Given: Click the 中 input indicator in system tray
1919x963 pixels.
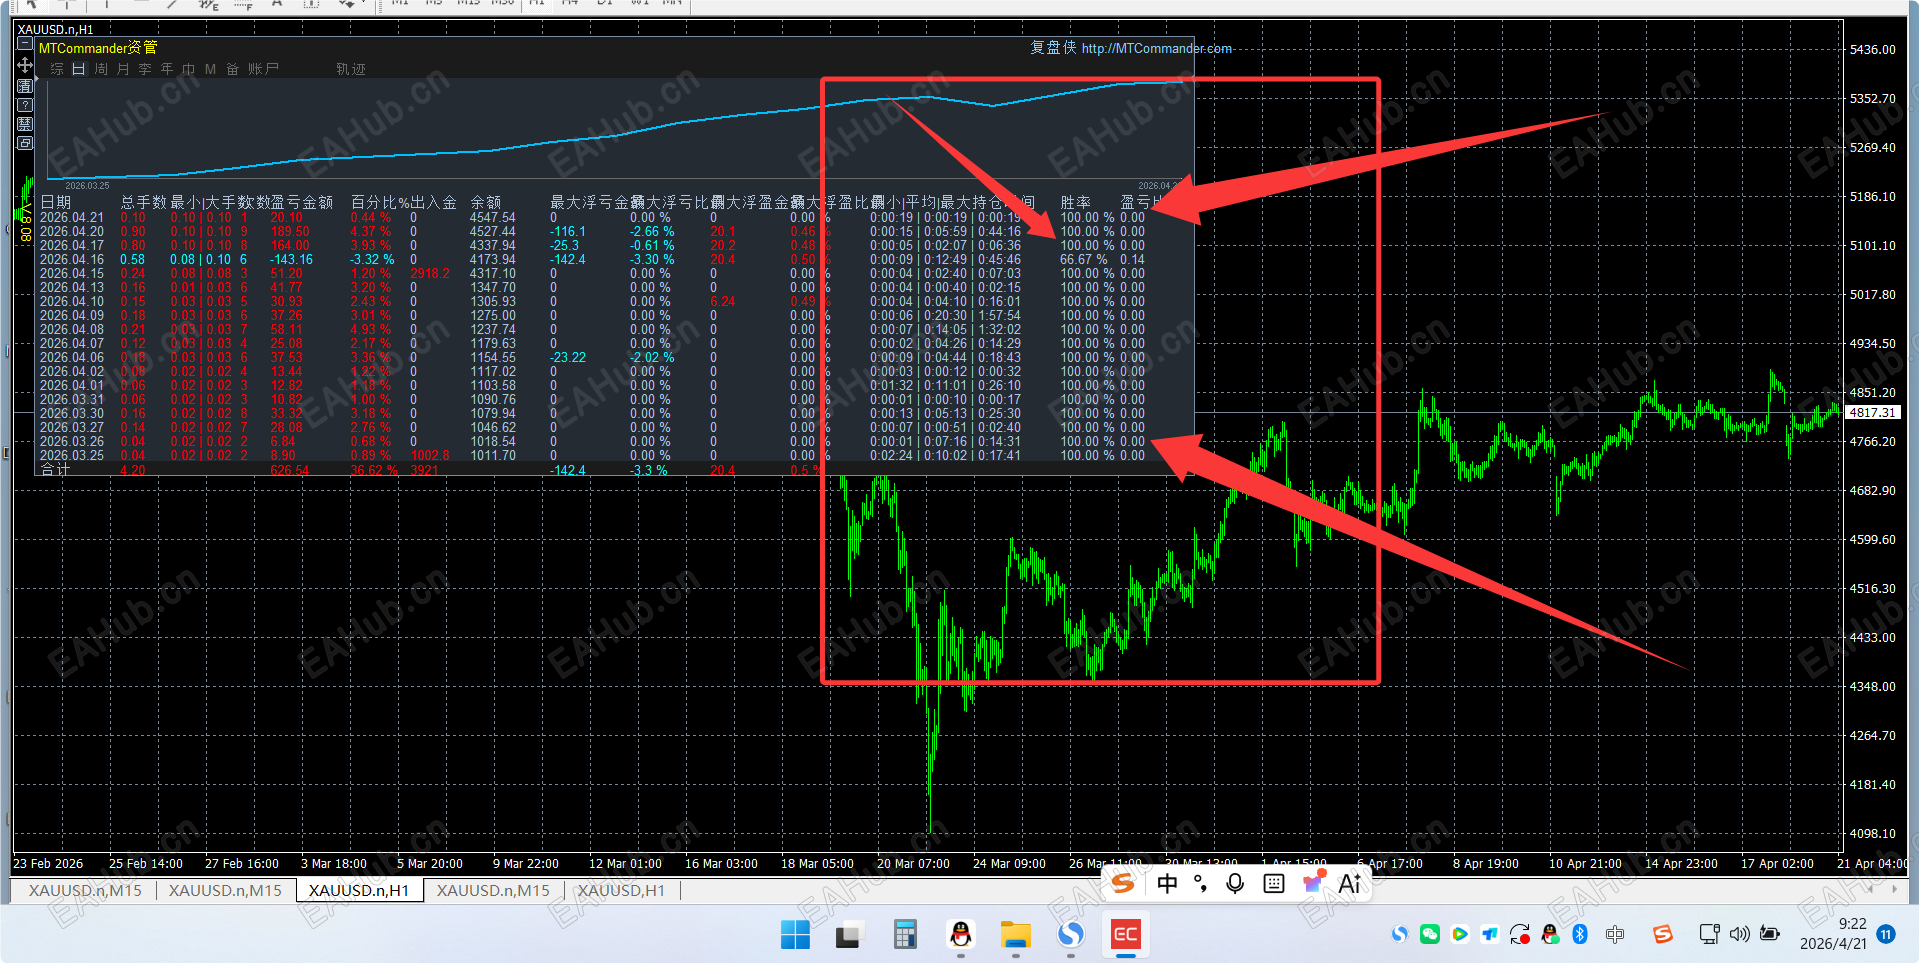Looking at the screenshot, I should (x=1615, y=934).
